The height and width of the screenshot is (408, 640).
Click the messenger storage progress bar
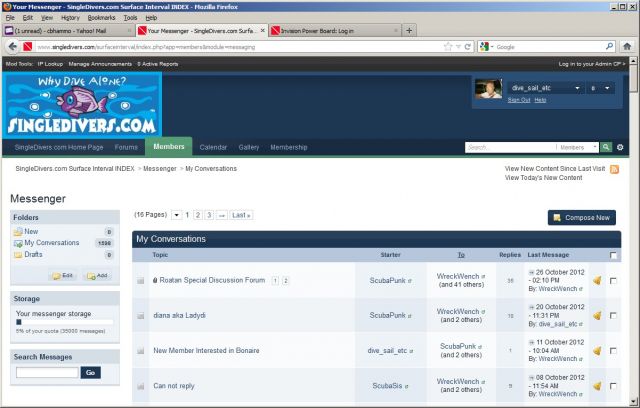65,322
